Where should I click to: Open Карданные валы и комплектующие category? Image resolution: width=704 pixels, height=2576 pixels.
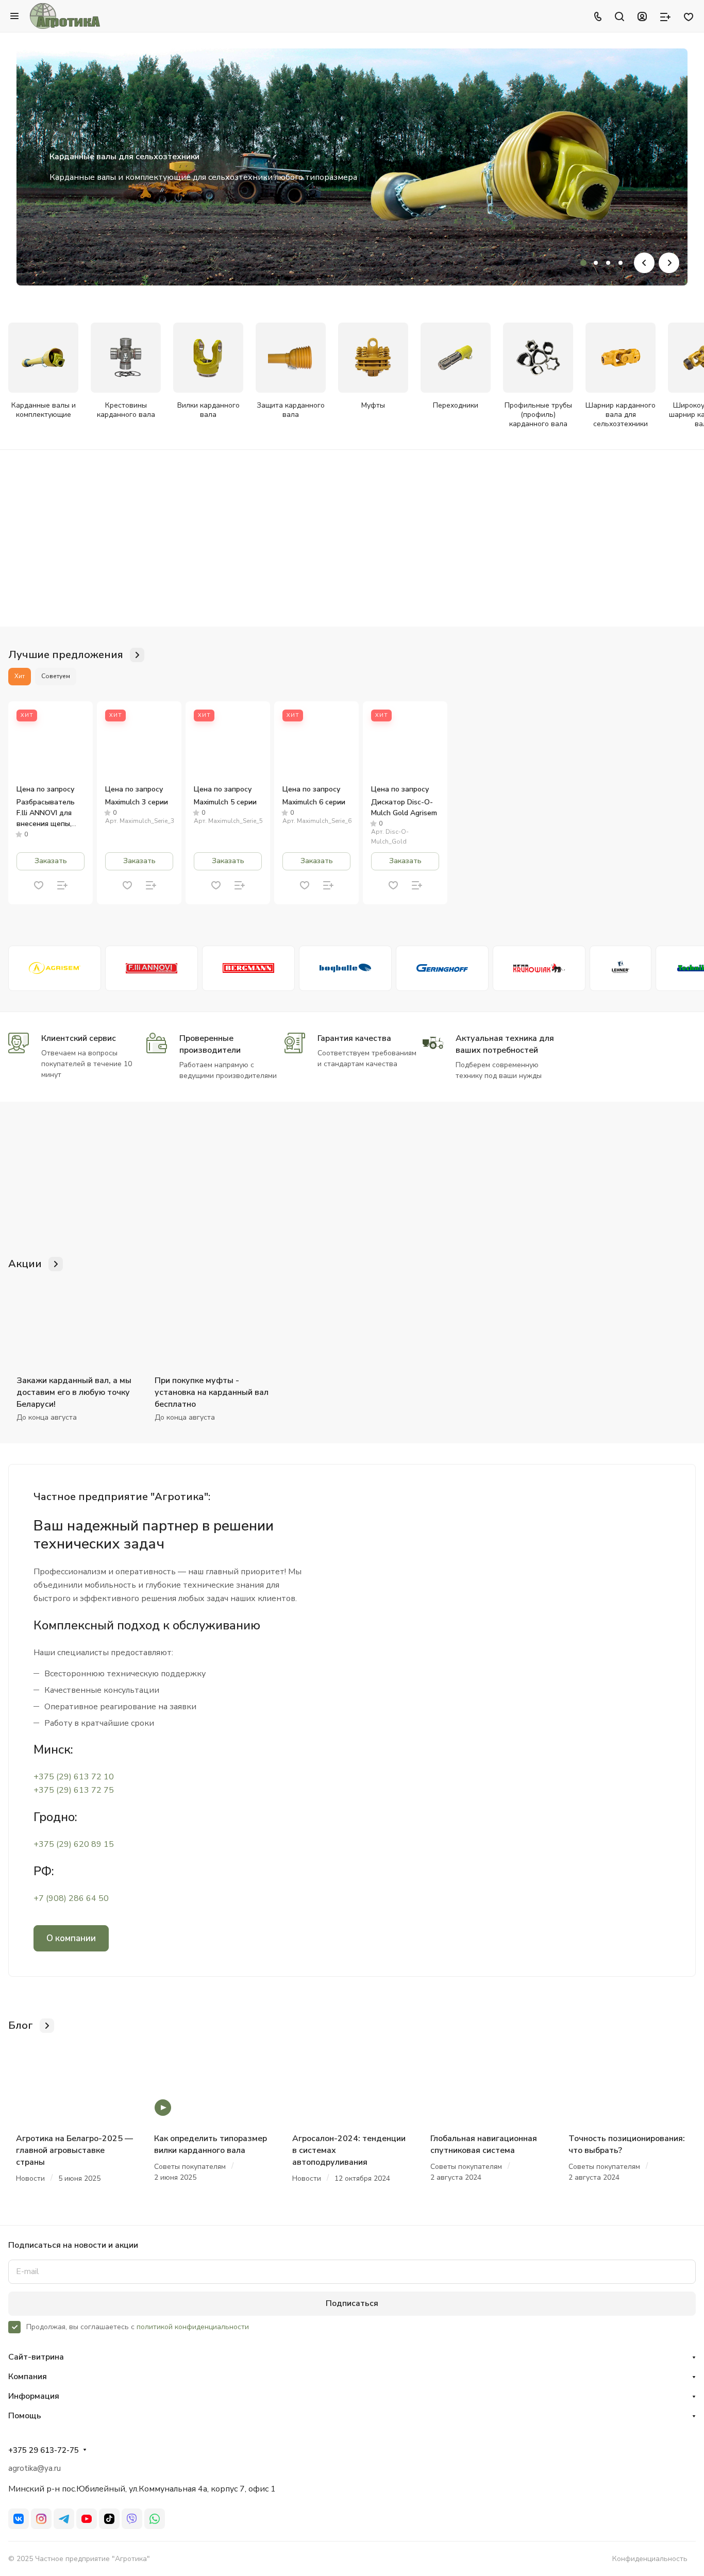click(x=43, y=371)
